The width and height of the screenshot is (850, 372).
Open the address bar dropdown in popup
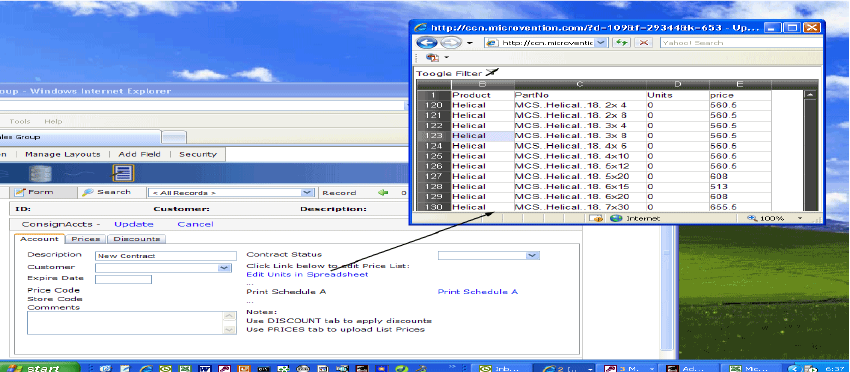pos(601,43)
